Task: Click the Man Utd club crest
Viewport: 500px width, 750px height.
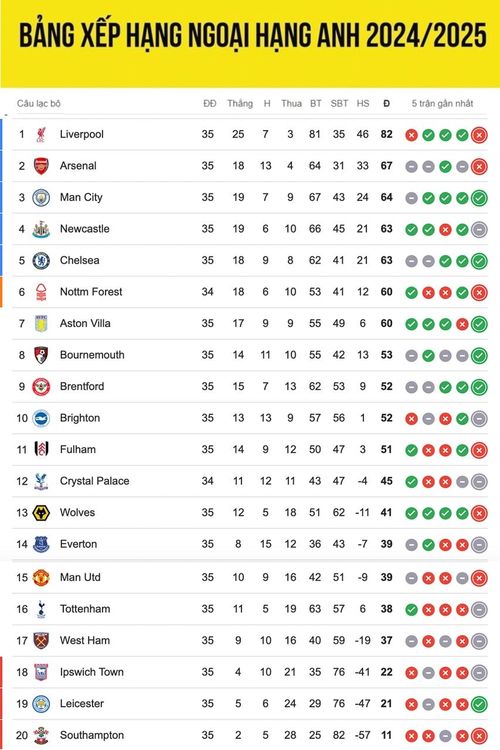Action: point(41,577)
